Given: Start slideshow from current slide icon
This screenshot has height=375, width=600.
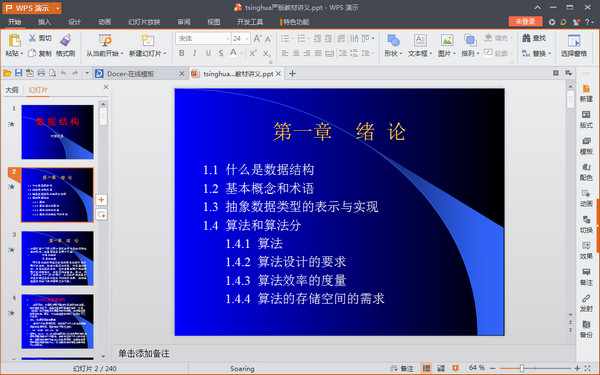Looking at the screenshot, I should 105,40.
